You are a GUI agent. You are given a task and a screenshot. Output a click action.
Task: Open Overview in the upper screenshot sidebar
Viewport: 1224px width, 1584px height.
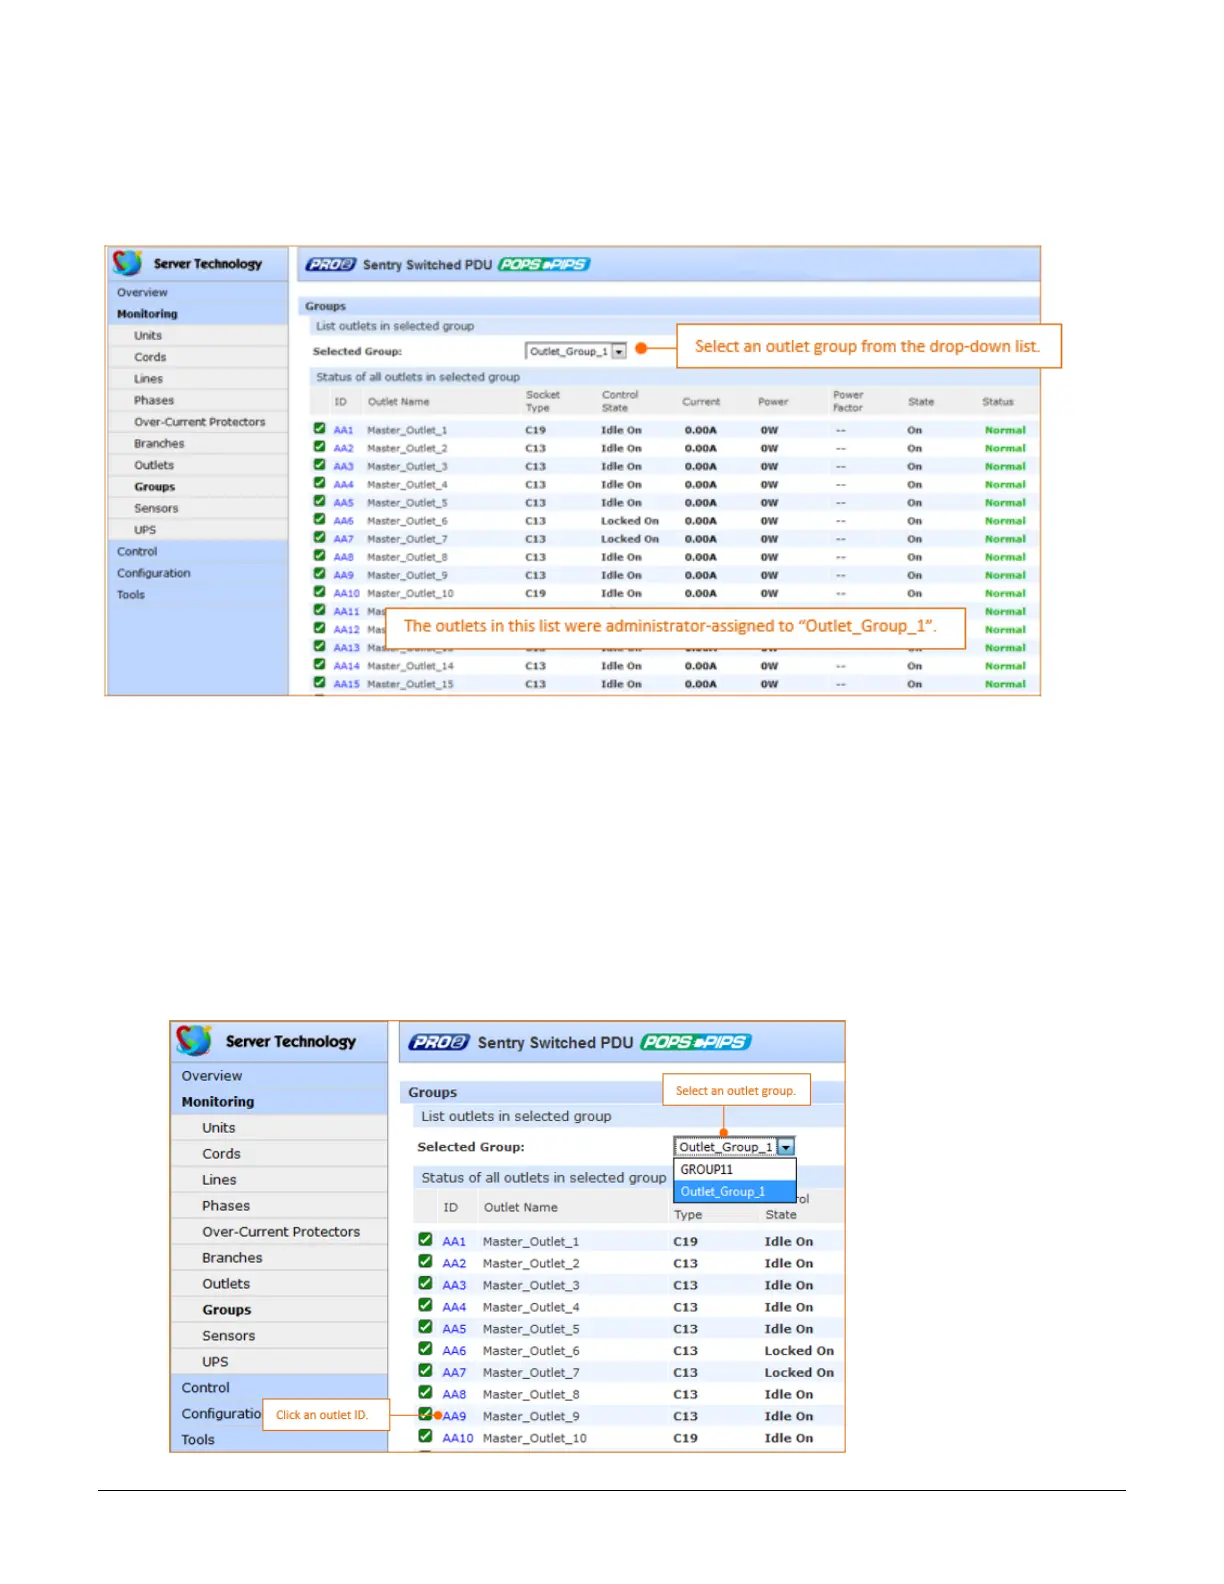pyautogui.click(x=142, y=292)
